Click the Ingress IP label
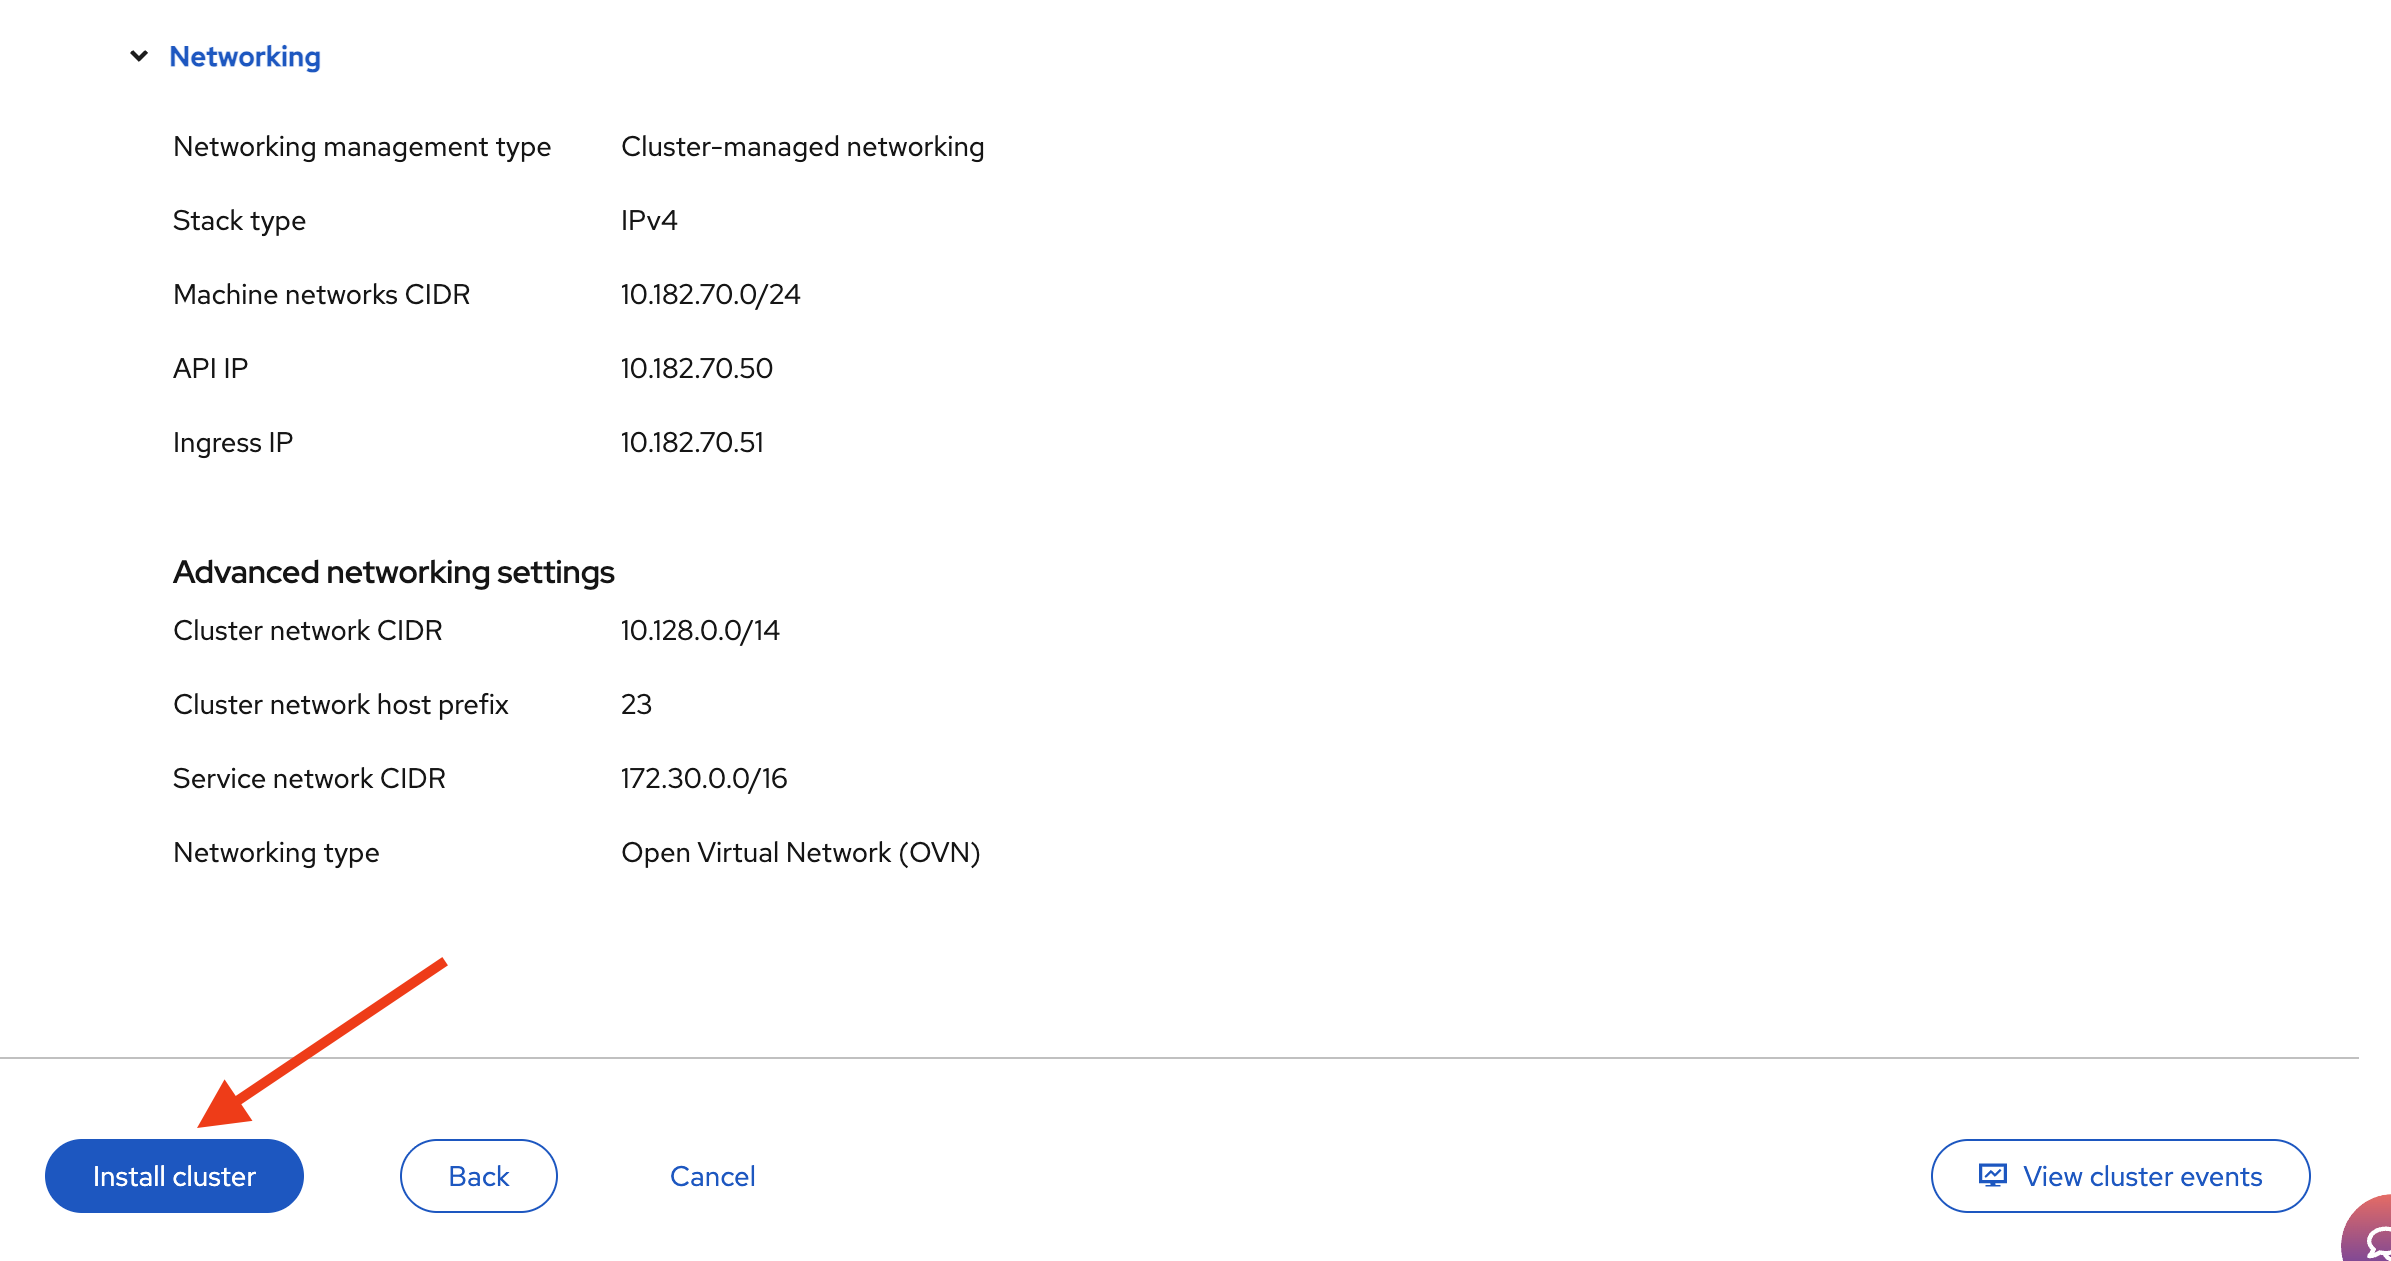Image resolution: width=2391 pixels, height=1261 pixels. click(232, 442)
